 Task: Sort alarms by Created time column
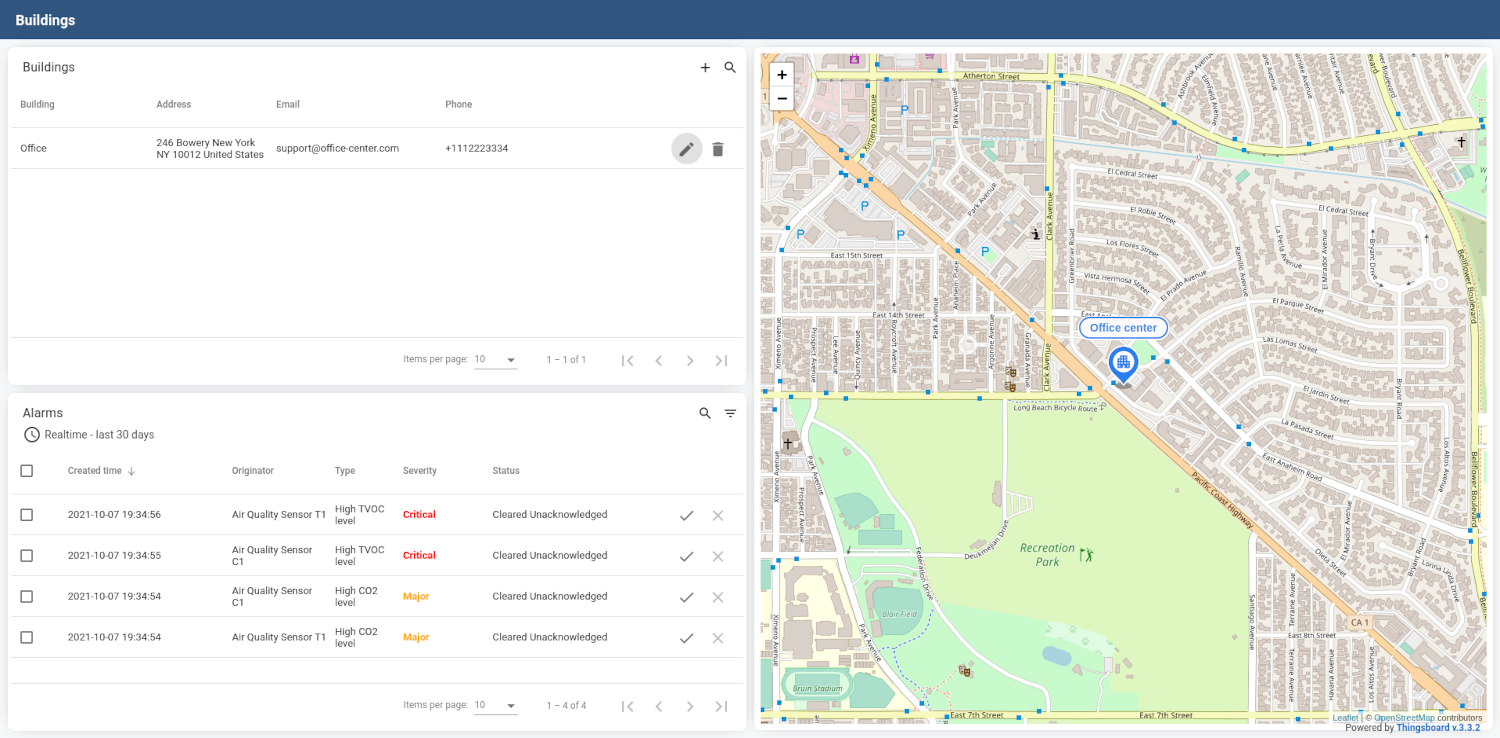coord(95,471)
